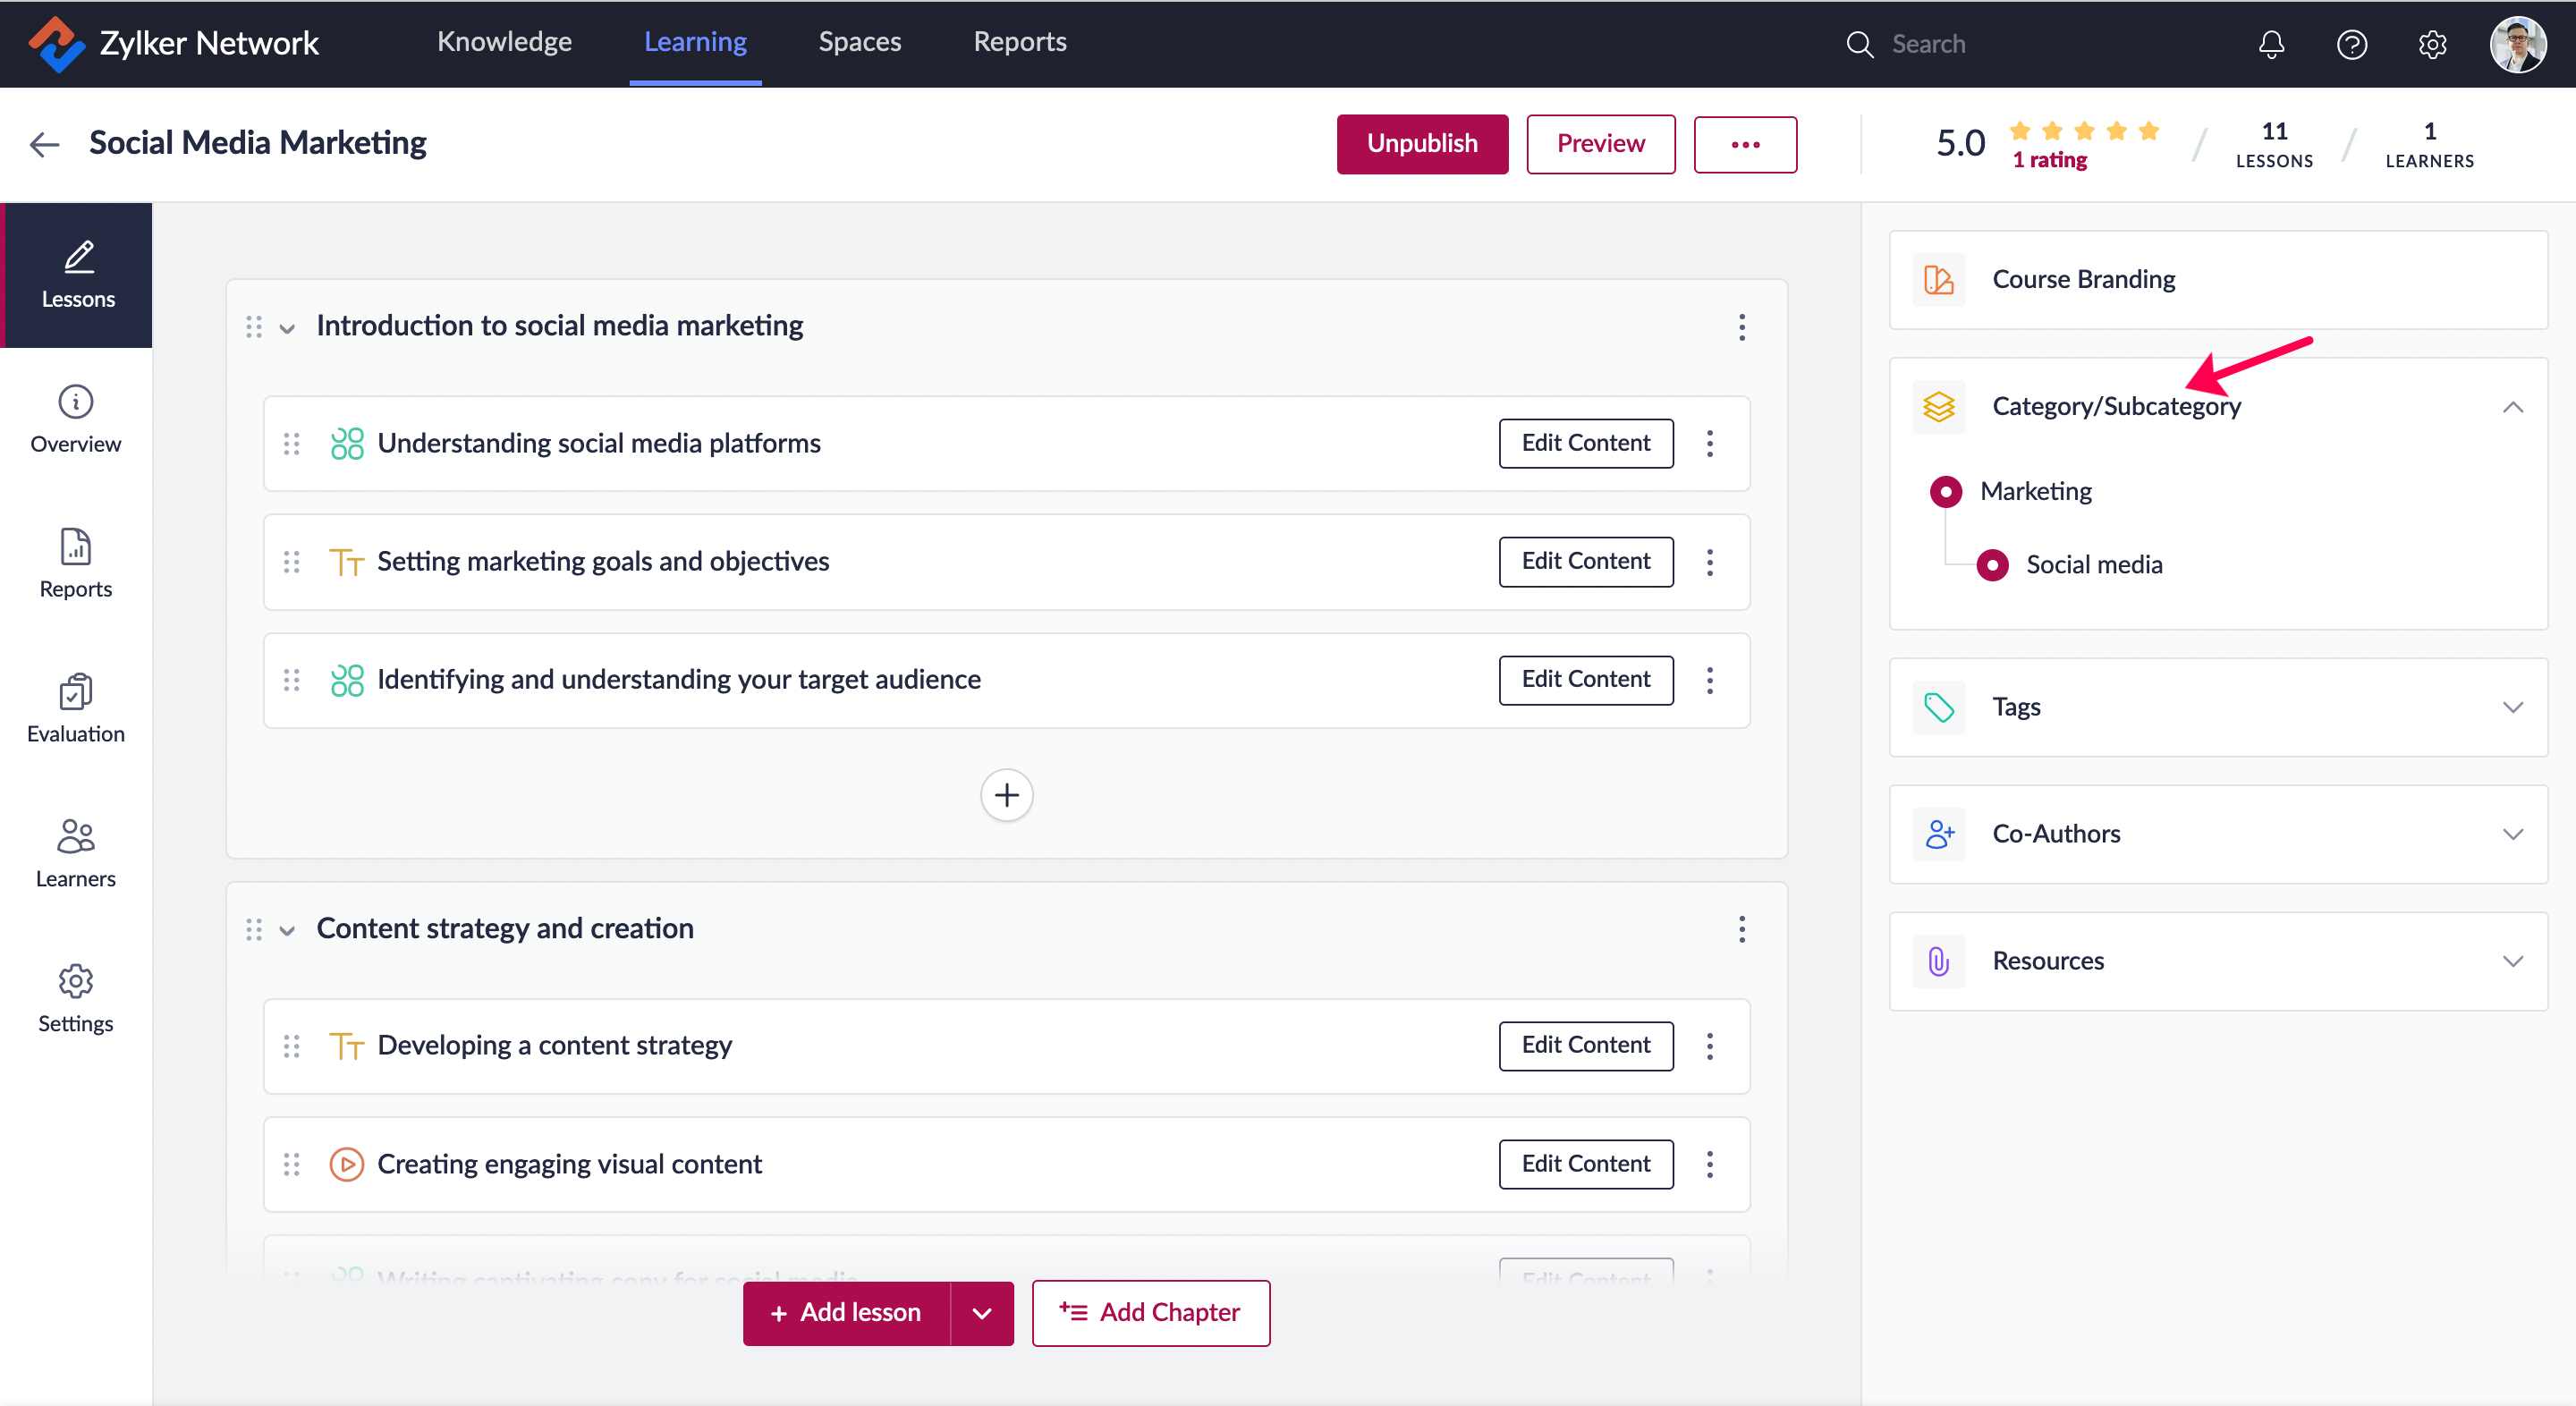Click the Course Branding label

[x=2083, y=280]
